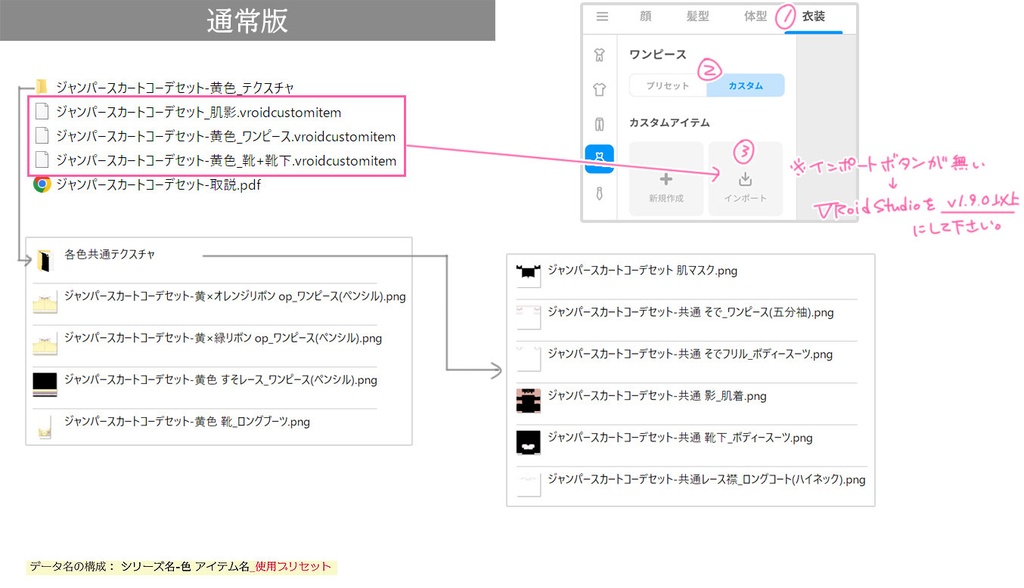Choose the プリセット toggle option
The width and height of the screenshot is (1024, 588).
(x=667, y=86)
